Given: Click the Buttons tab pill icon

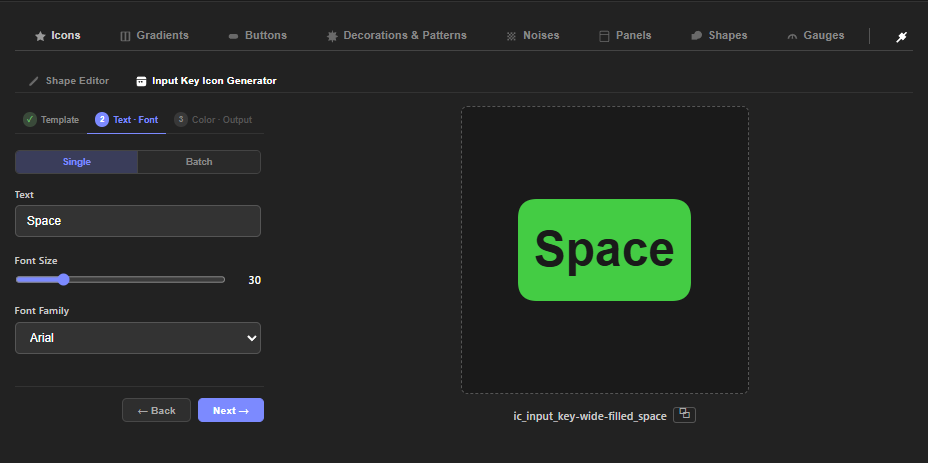Looking at the screenshot, I should click(x=233, y=36).
